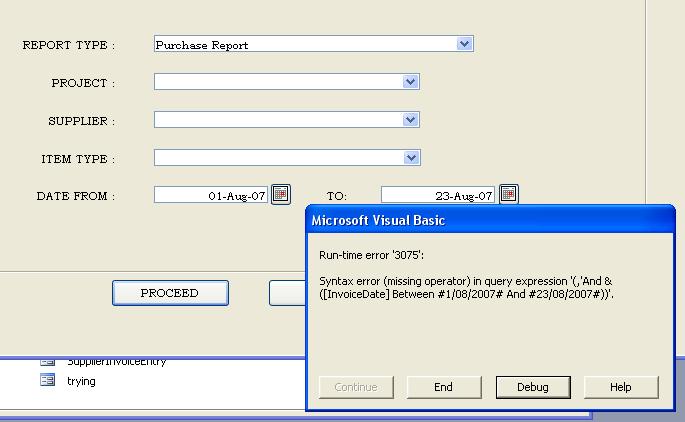Click the PROCEED button
This screenshot has height=422, width=685.
170,293
